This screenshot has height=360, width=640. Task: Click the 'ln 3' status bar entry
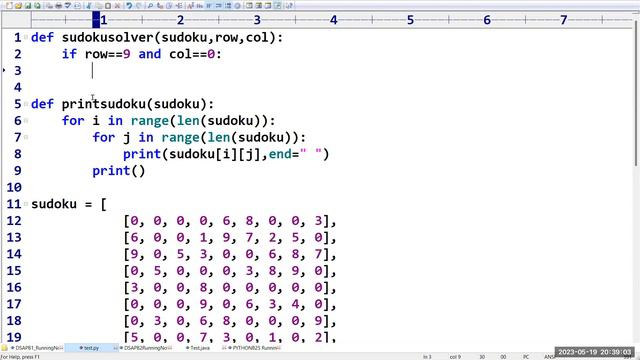(x=427, y=357)
